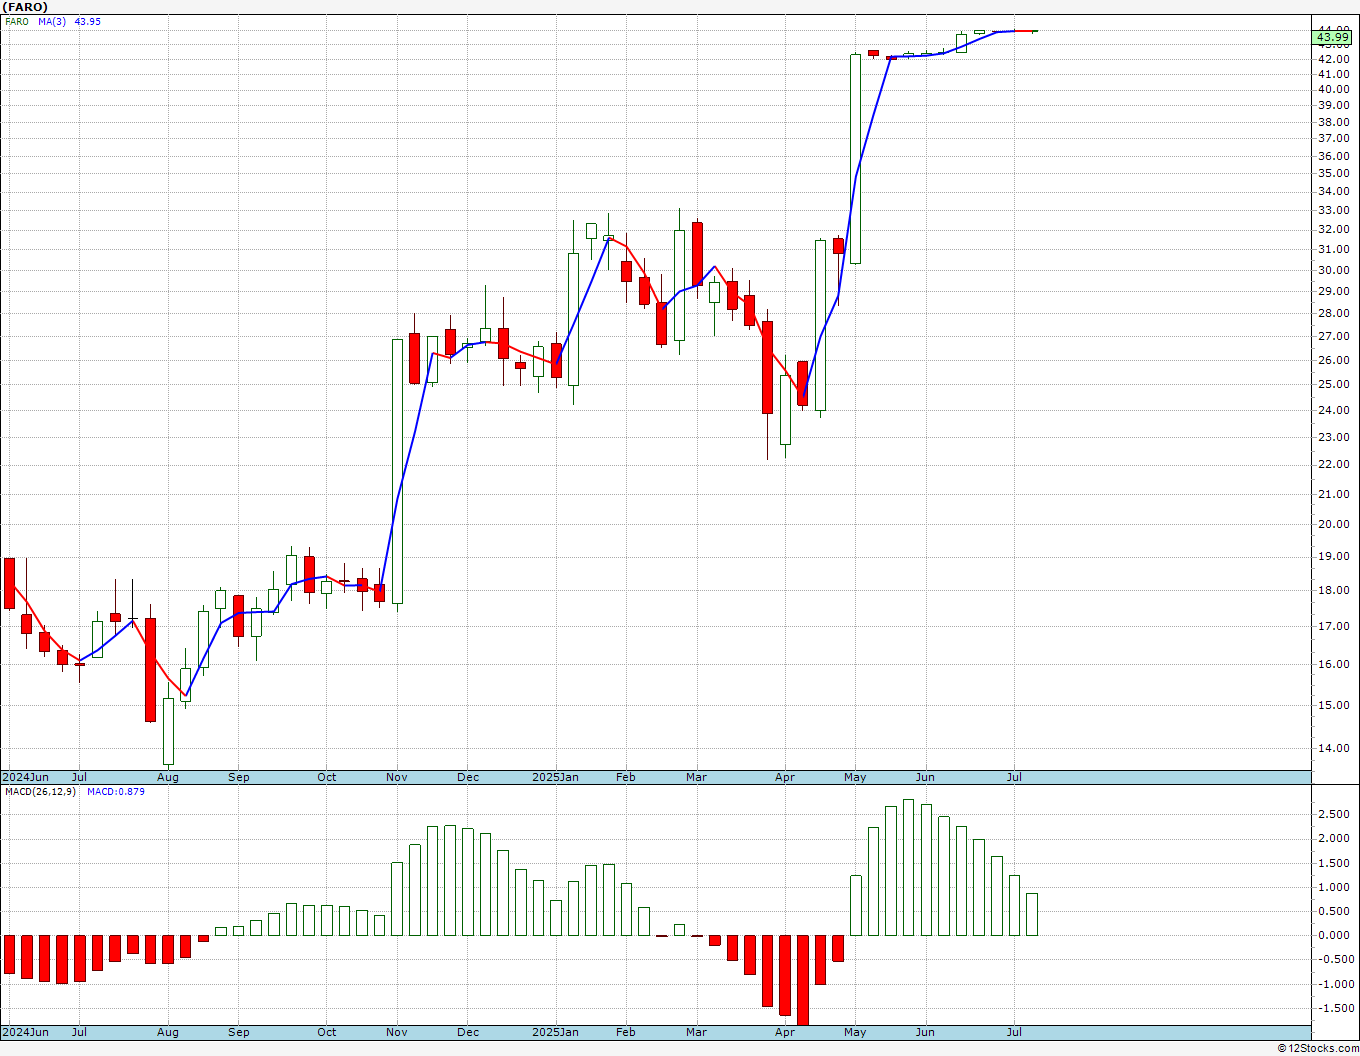The height and width of the screenshot is (1056, 1360).
Task: Click the 14.00 price axis label
Action: tap(1332, 749)
